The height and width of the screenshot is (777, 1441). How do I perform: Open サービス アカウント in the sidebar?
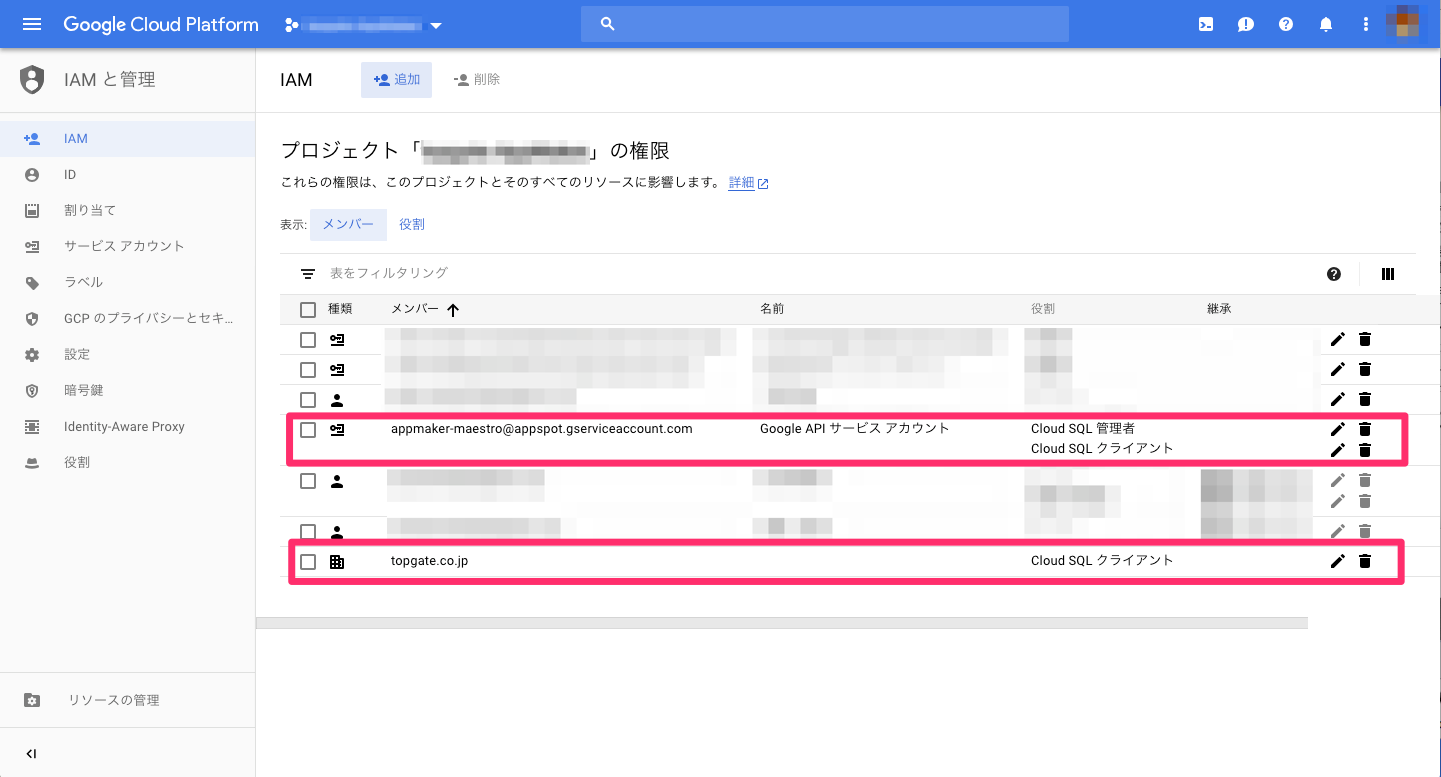tap(128, 246)
